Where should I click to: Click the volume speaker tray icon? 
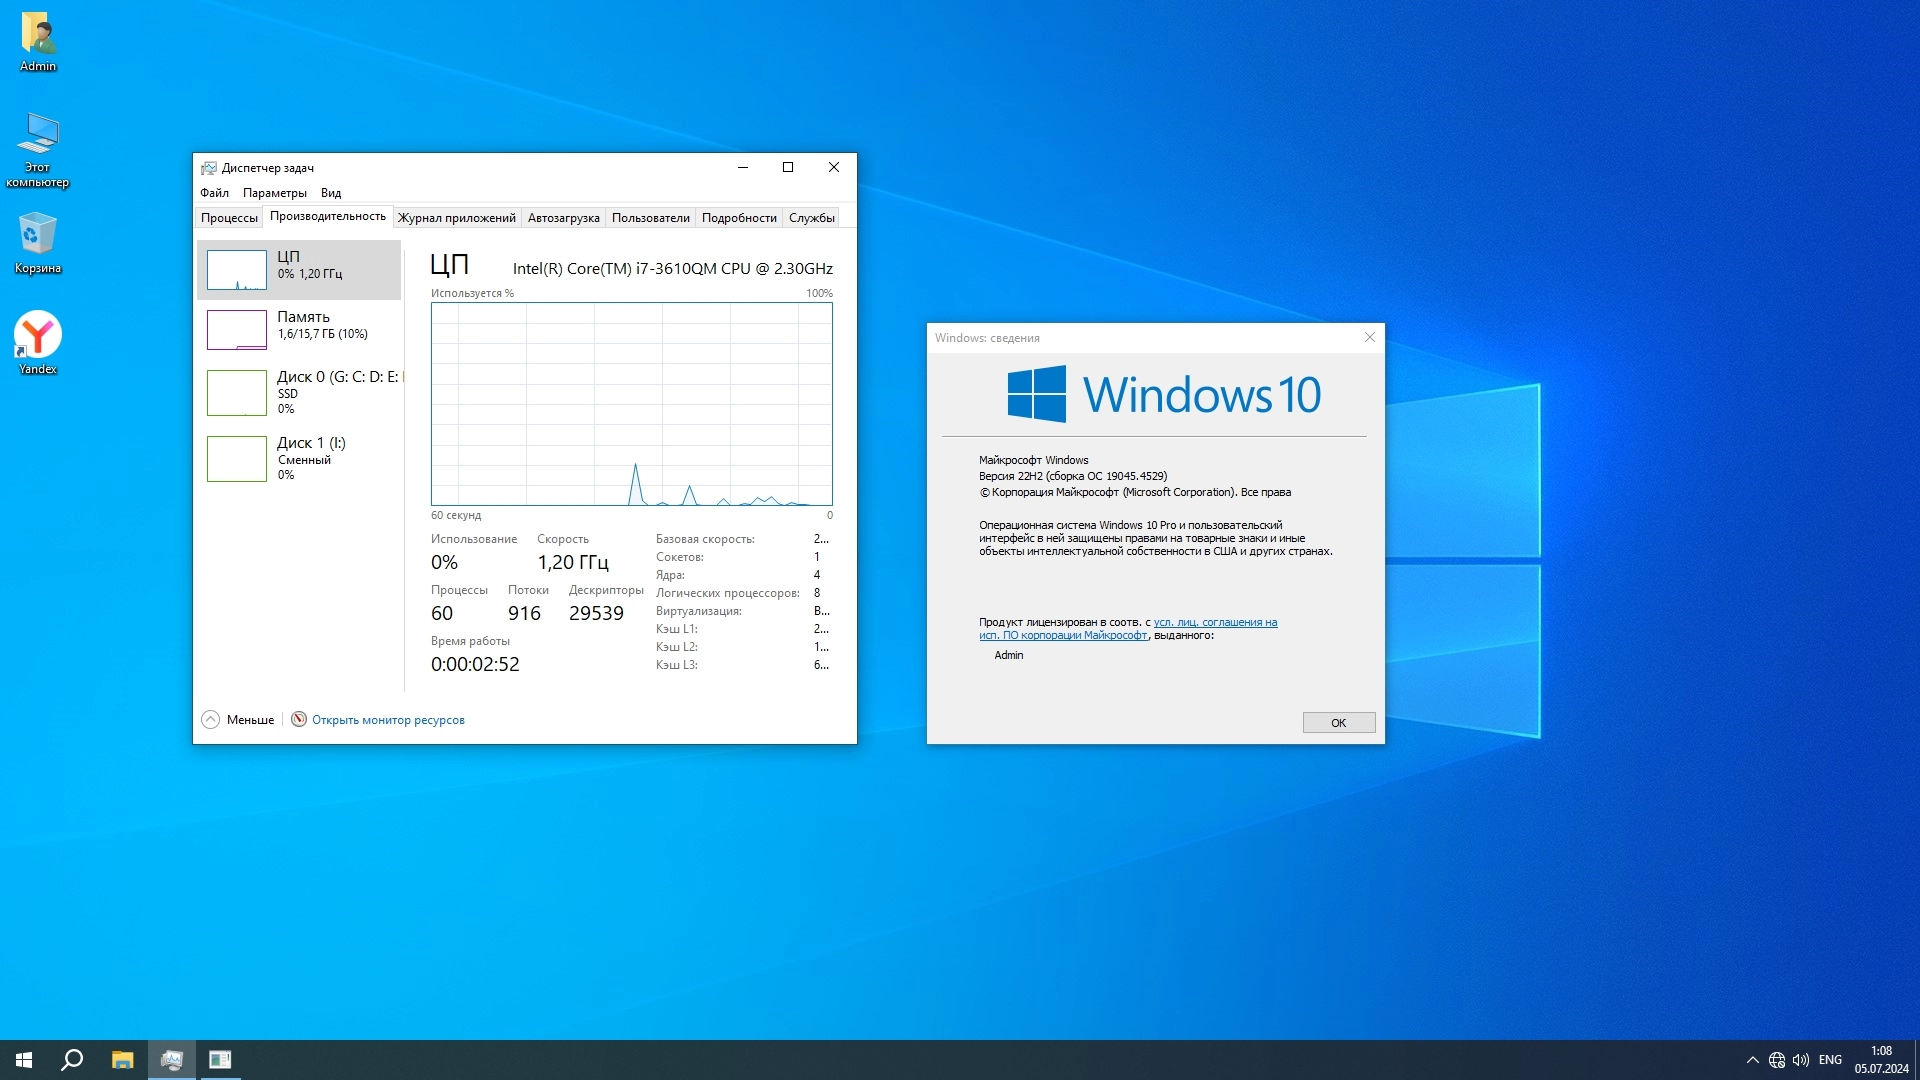[x=1801, y=1060]
